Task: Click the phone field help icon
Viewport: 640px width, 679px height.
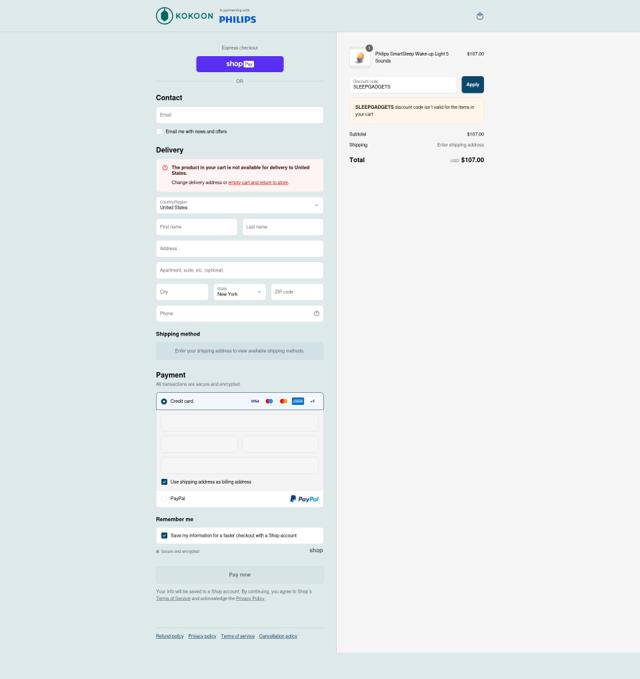Action: tap(316, 314)
